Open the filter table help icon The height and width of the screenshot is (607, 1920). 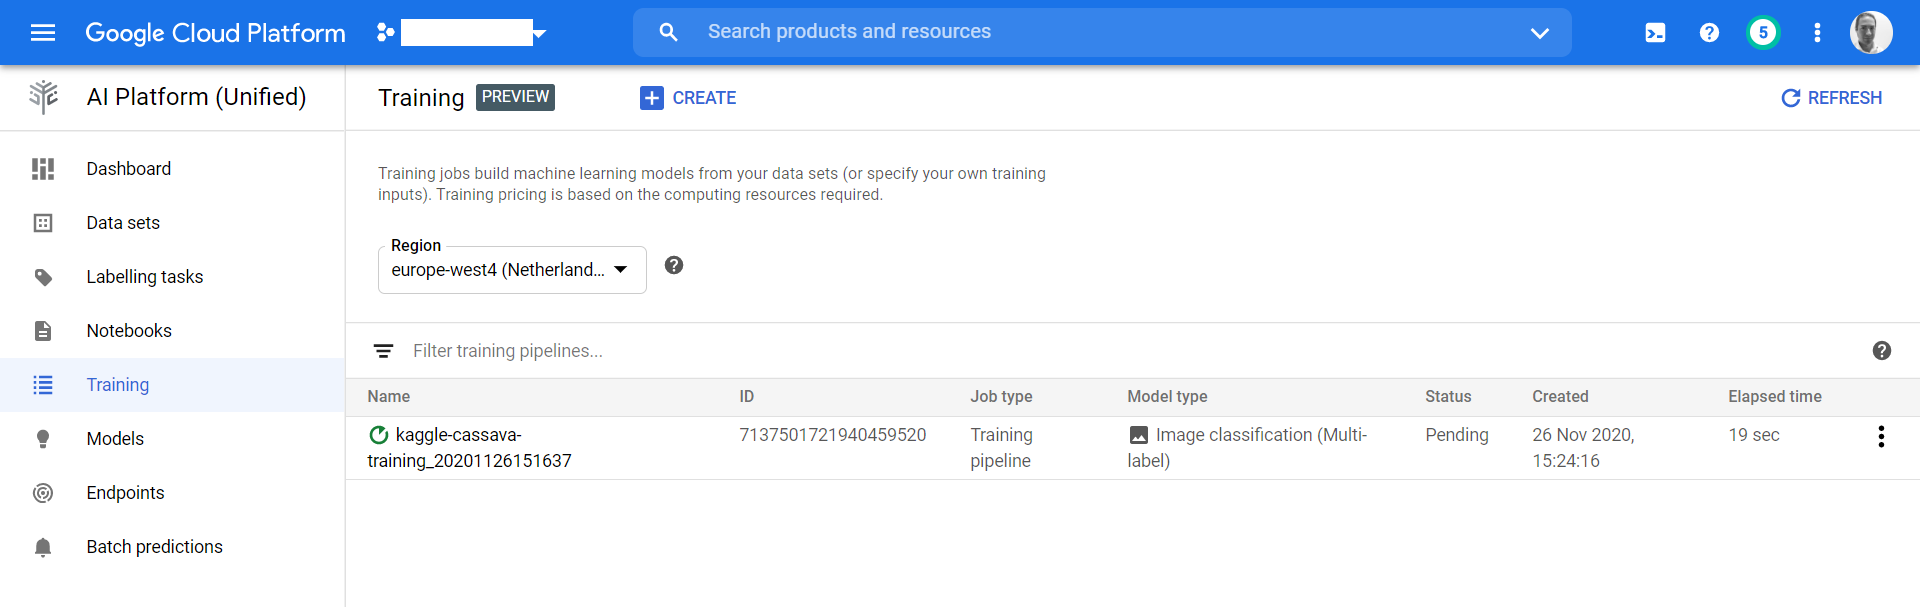[x=1881, y=351]
